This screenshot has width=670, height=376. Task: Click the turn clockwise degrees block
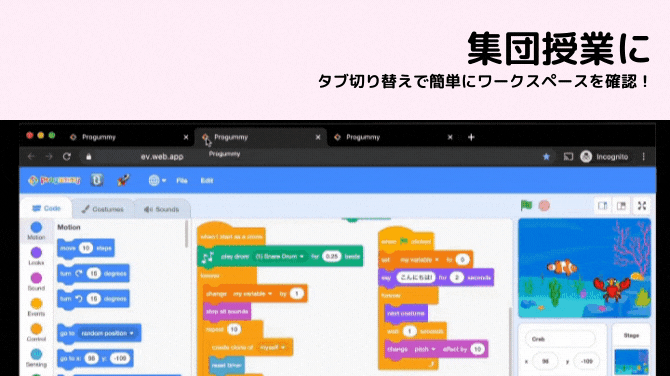pos(93,273)
